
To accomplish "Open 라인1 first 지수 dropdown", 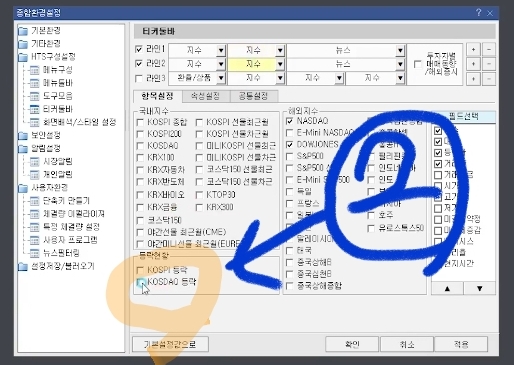I will point(221,50).
